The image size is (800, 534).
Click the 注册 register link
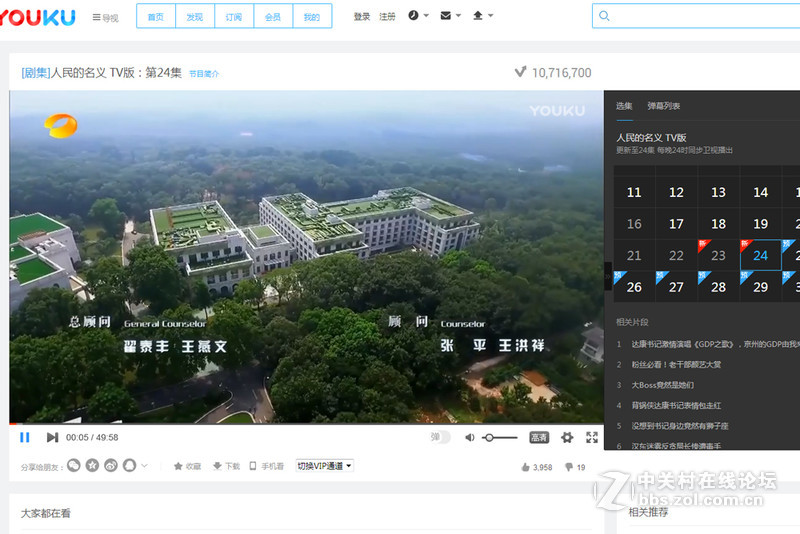click(387, 16)
